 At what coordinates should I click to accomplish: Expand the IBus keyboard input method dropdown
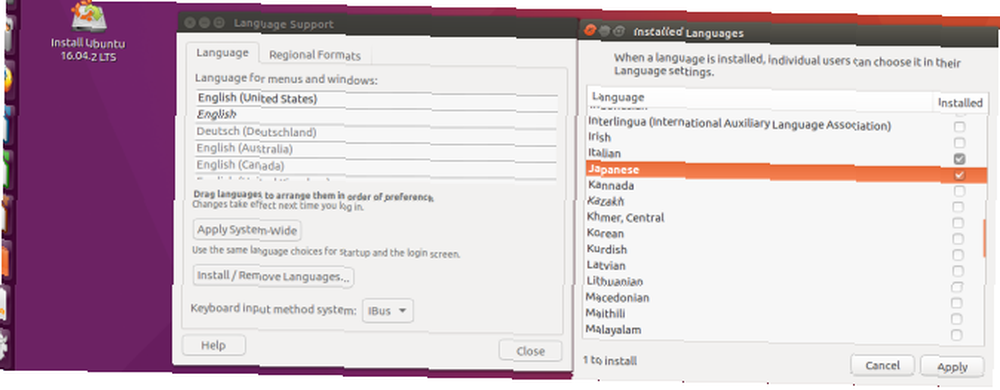[x=388, y=311]
